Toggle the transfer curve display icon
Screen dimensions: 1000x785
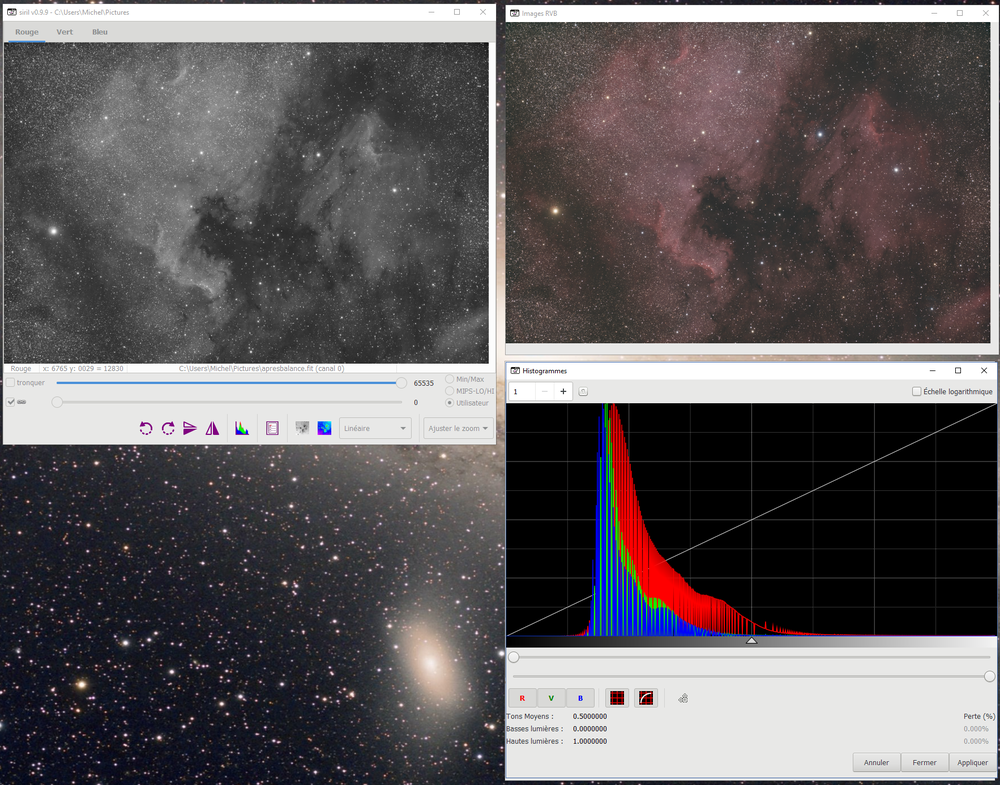(x=645, y=698)
